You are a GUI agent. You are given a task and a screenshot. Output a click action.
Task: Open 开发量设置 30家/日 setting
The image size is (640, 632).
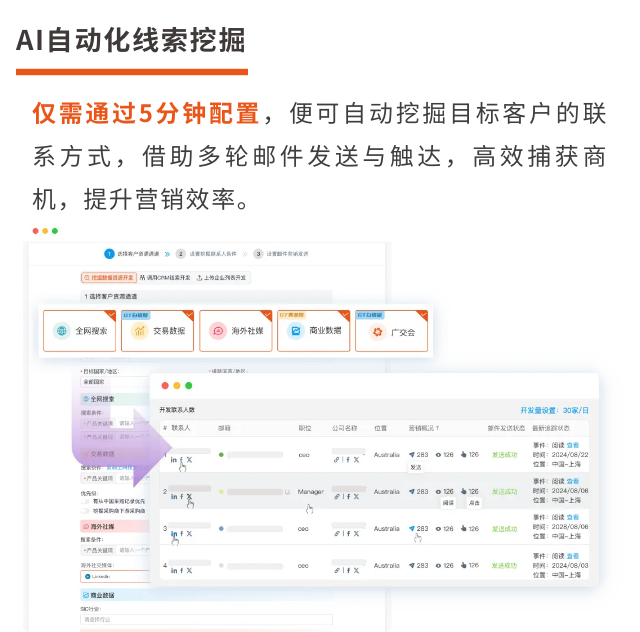pos(554,410)
